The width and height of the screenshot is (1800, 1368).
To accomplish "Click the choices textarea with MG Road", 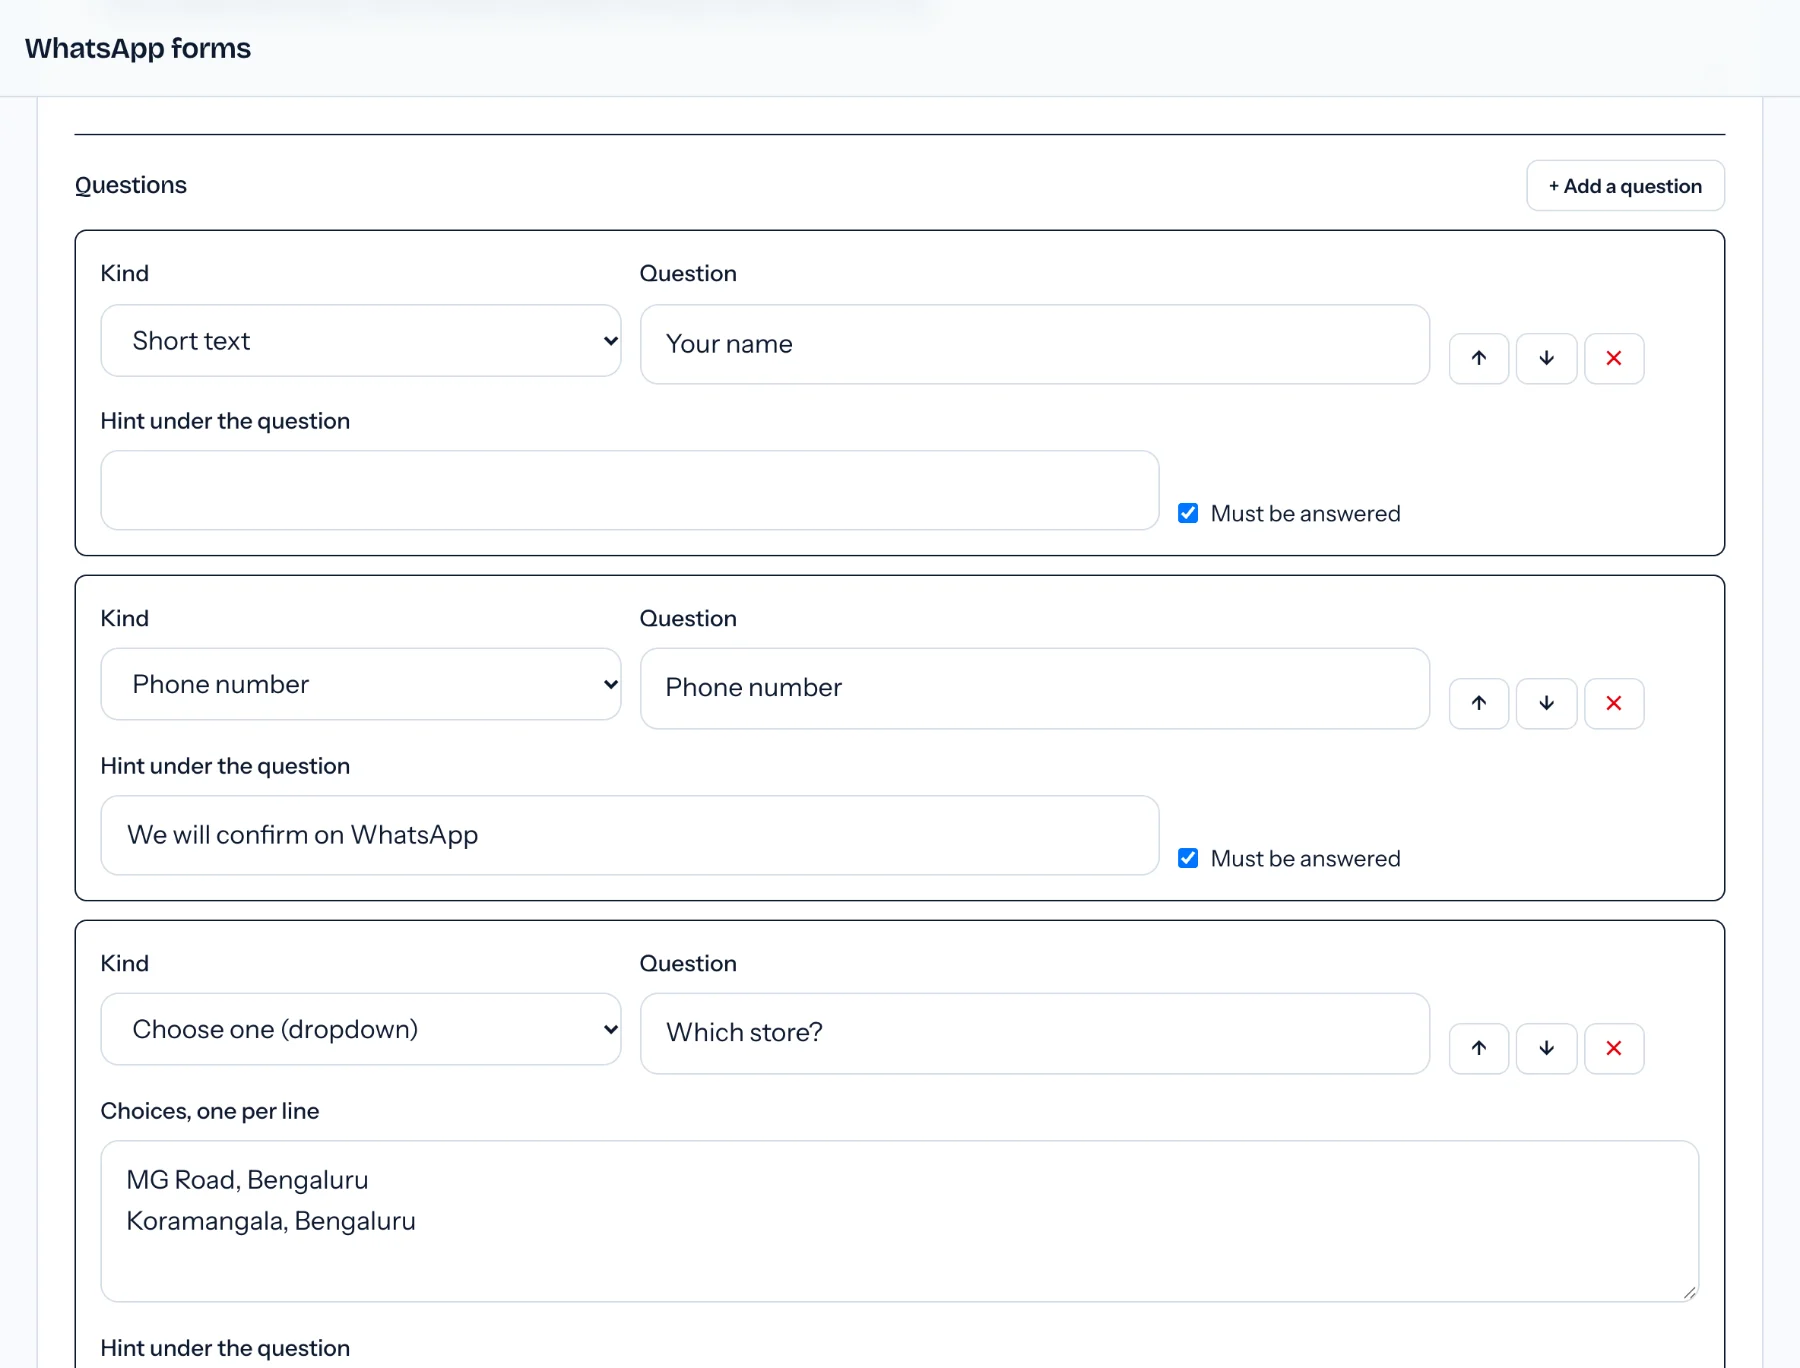I will (900, 1221).
